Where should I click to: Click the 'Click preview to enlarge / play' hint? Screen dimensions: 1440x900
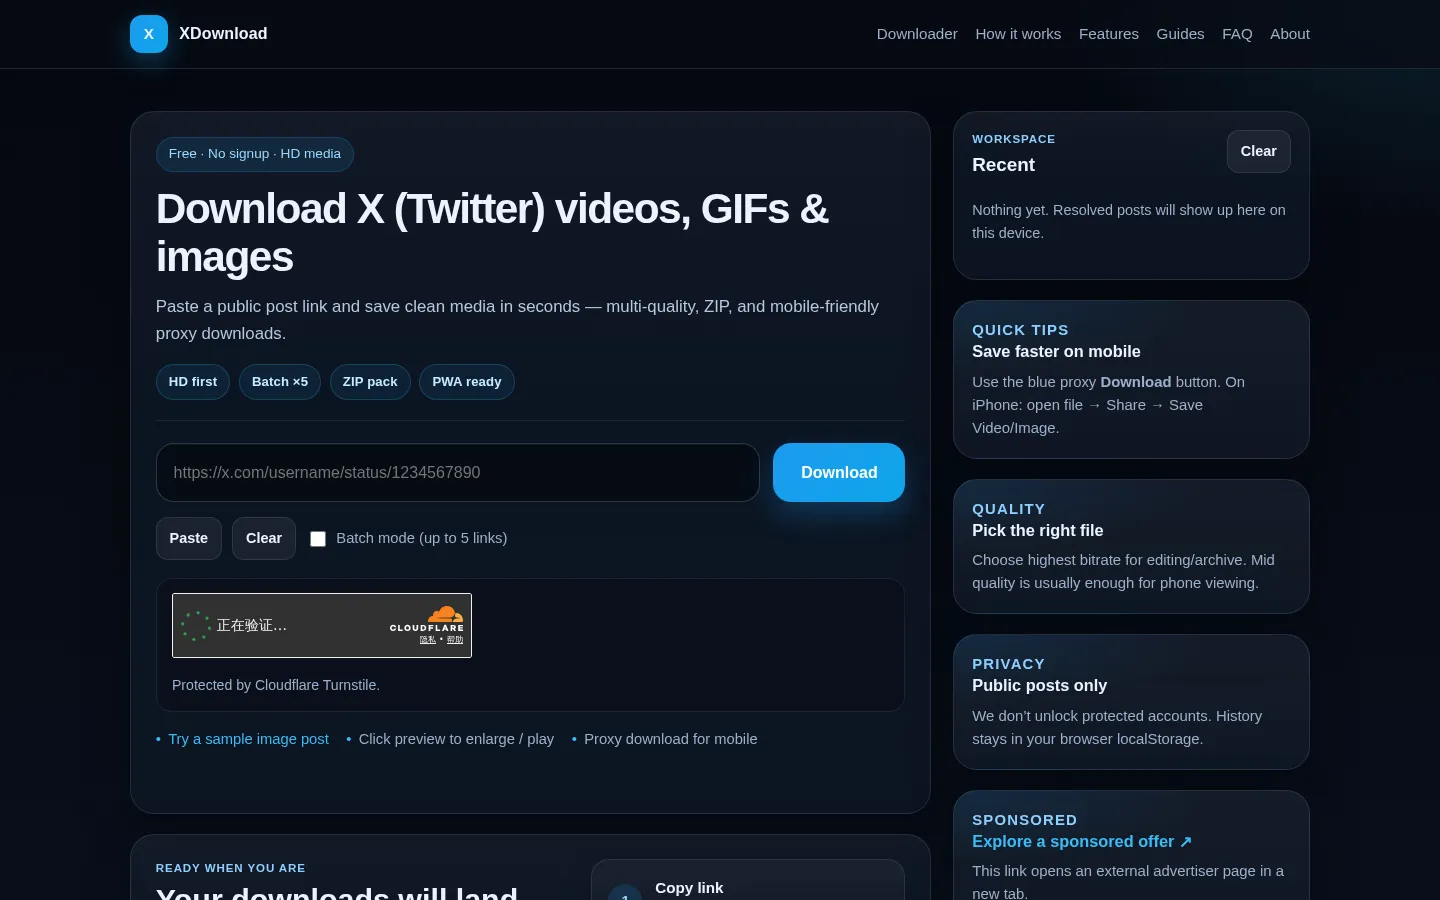[x=456, y=739]
